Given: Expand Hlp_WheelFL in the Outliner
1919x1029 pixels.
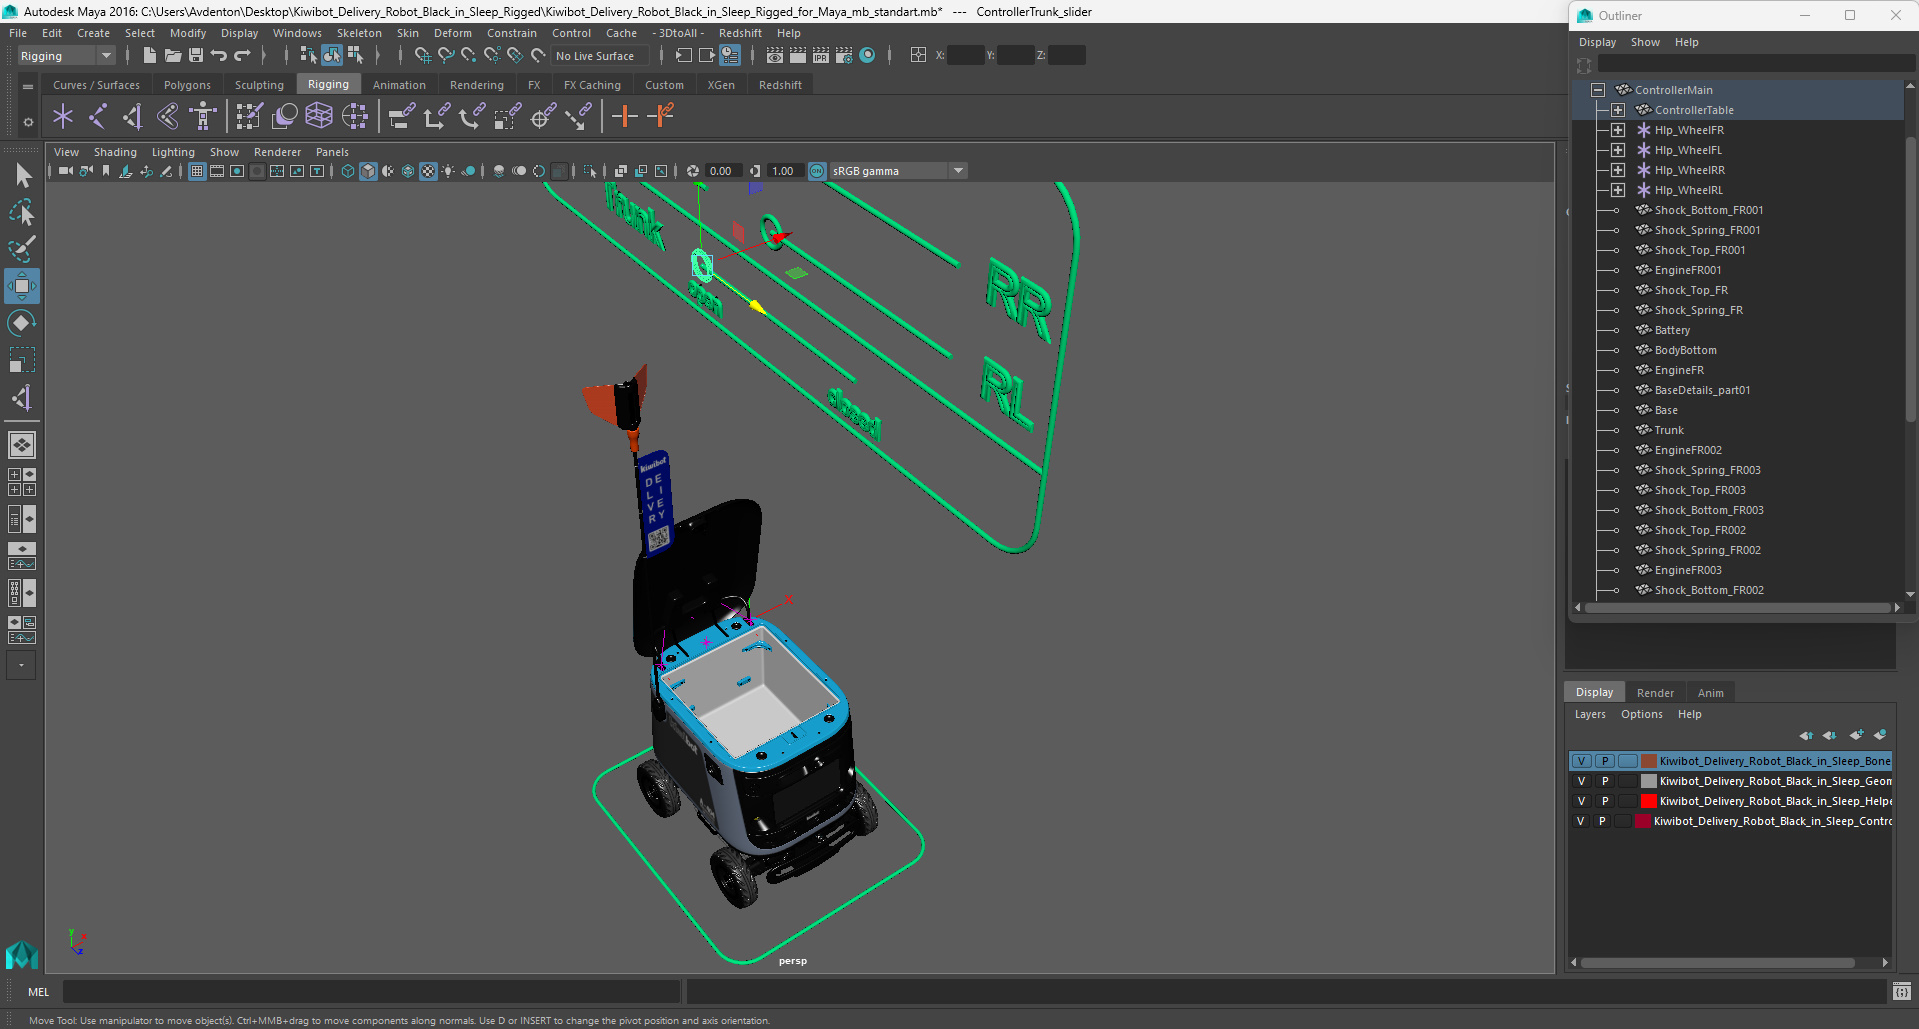Looking at the screenshot, I should (x=1618, y=150).
